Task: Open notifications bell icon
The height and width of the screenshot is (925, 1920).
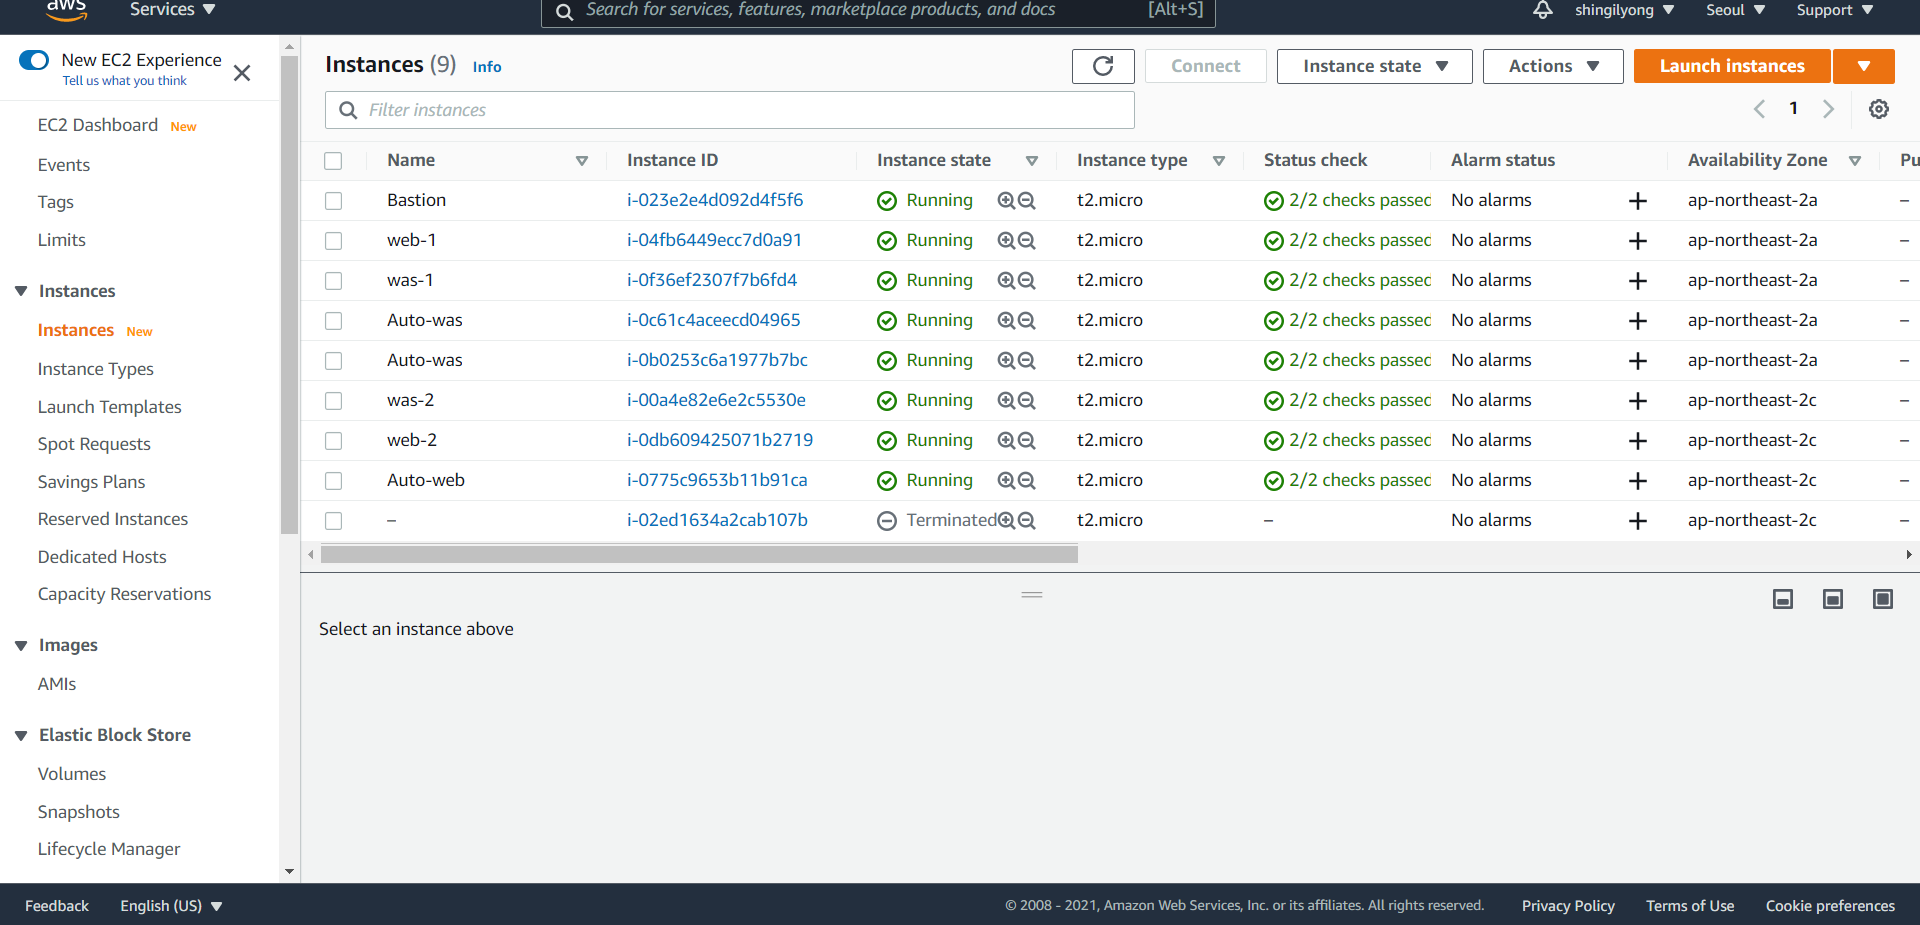Action: tap(1543, 10)
